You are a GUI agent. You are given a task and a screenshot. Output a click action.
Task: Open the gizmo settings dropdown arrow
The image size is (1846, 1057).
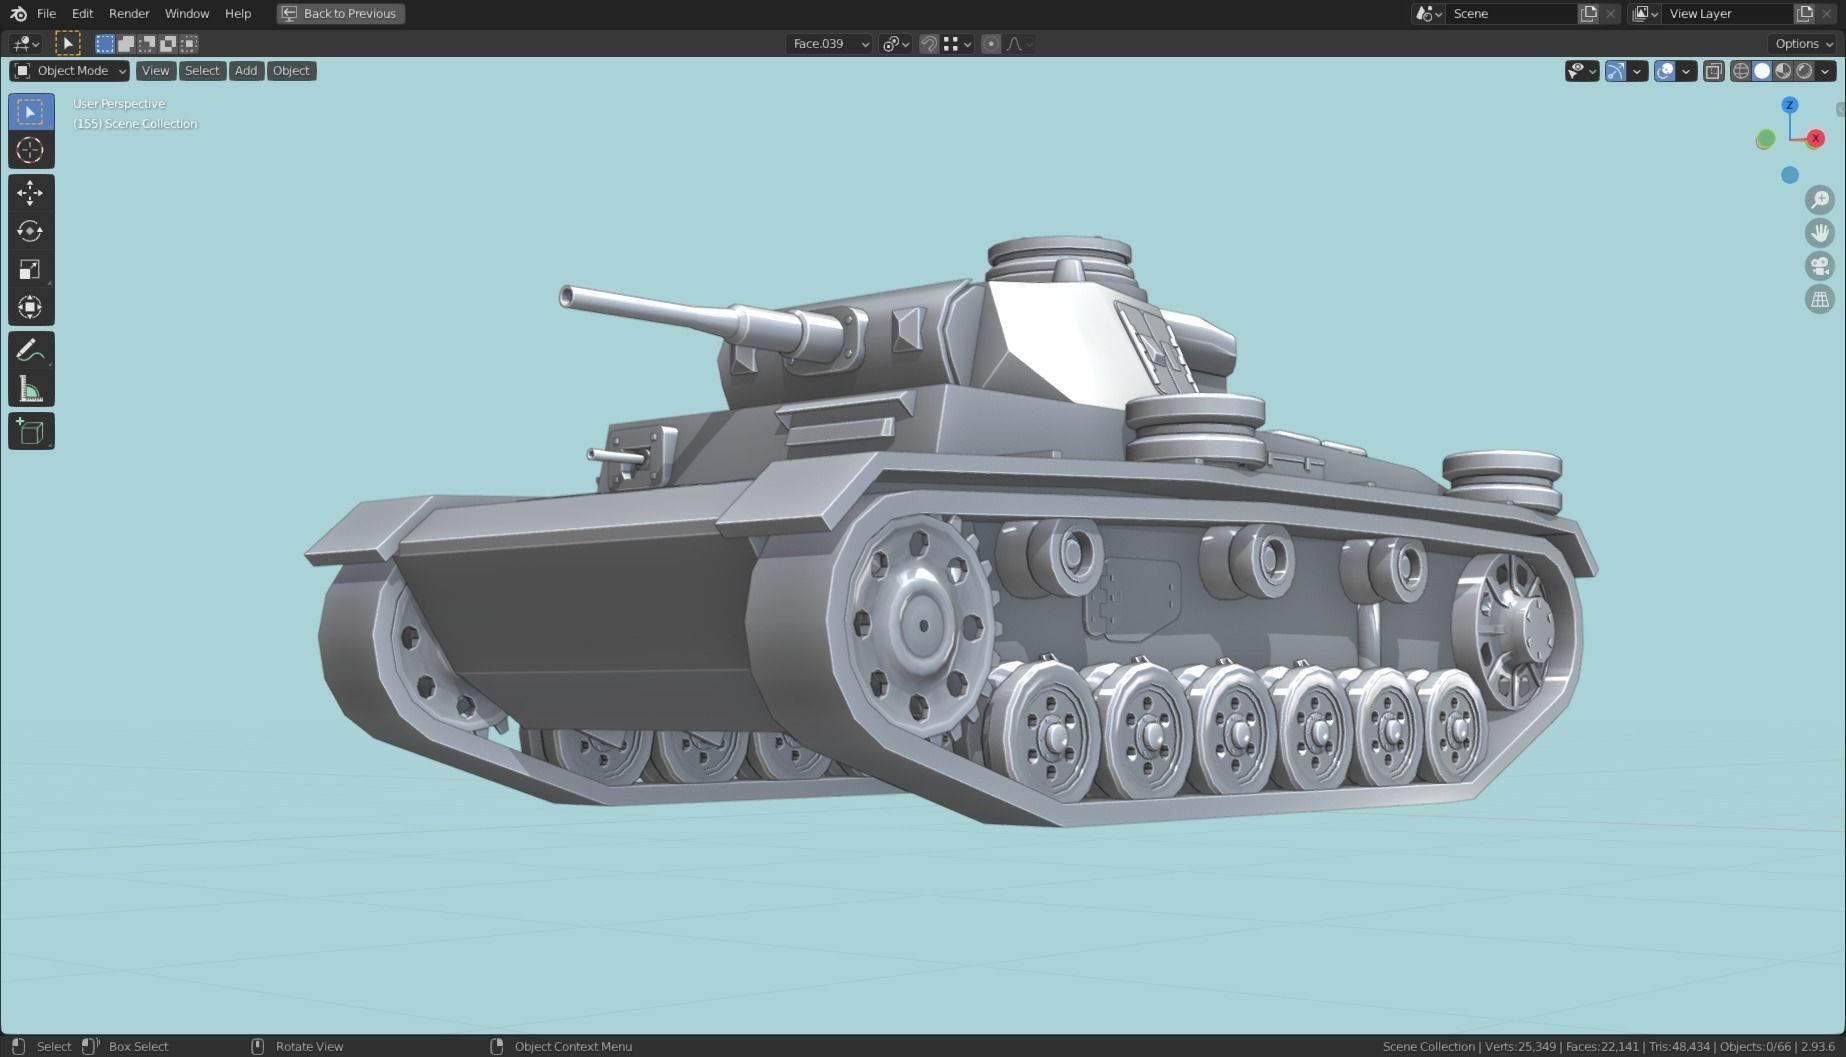point(1638,70)
